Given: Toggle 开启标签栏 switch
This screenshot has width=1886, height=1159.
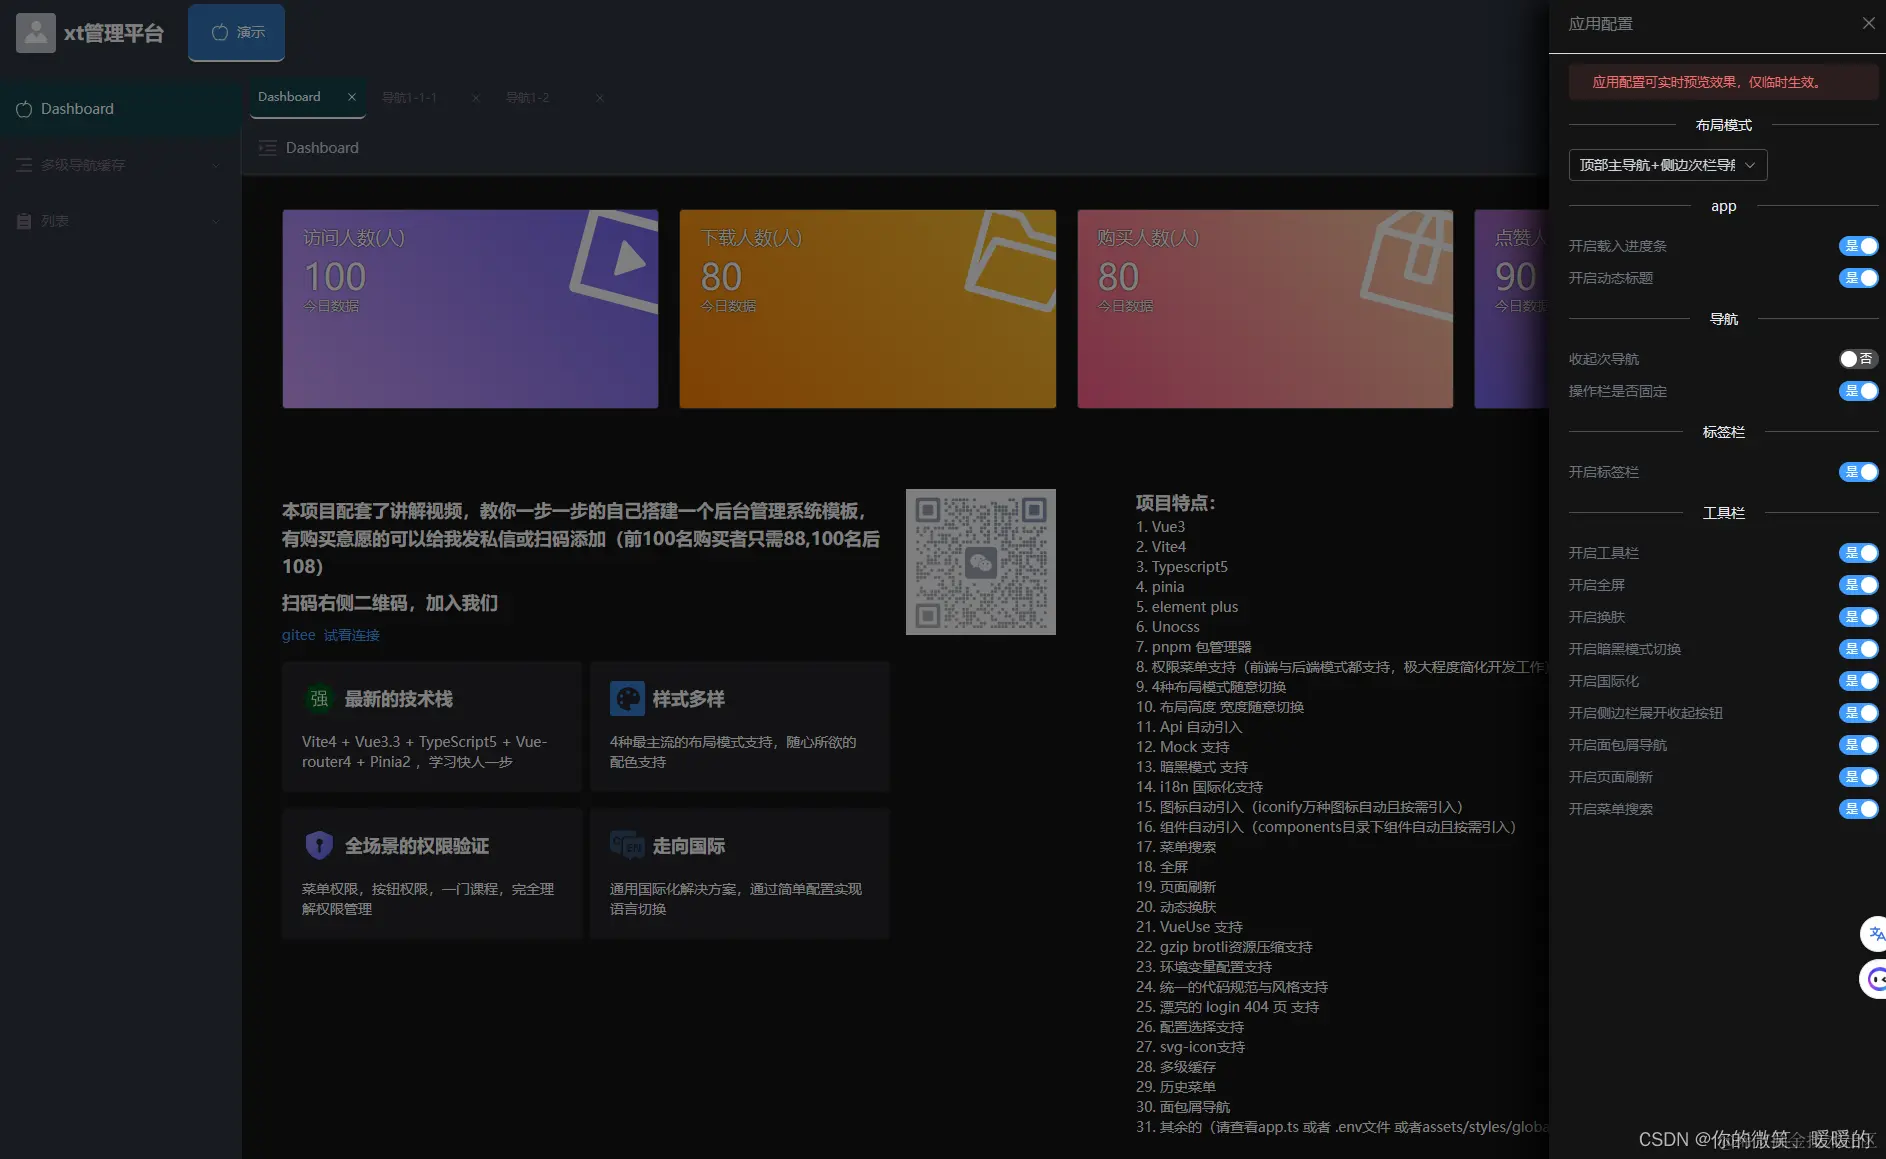Looking at the screenshot, I should [x=1859, y=472].
